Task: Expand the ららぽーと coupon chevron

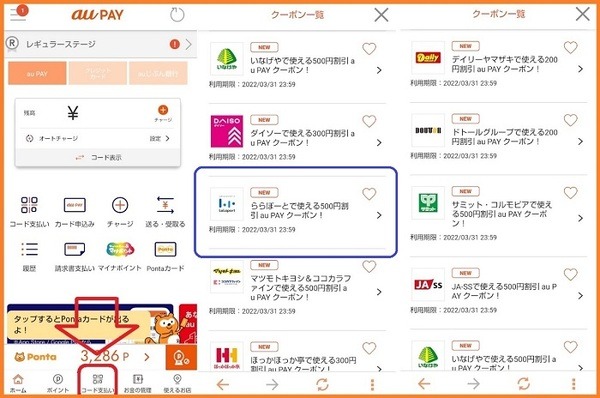Action: click(379, 215)
